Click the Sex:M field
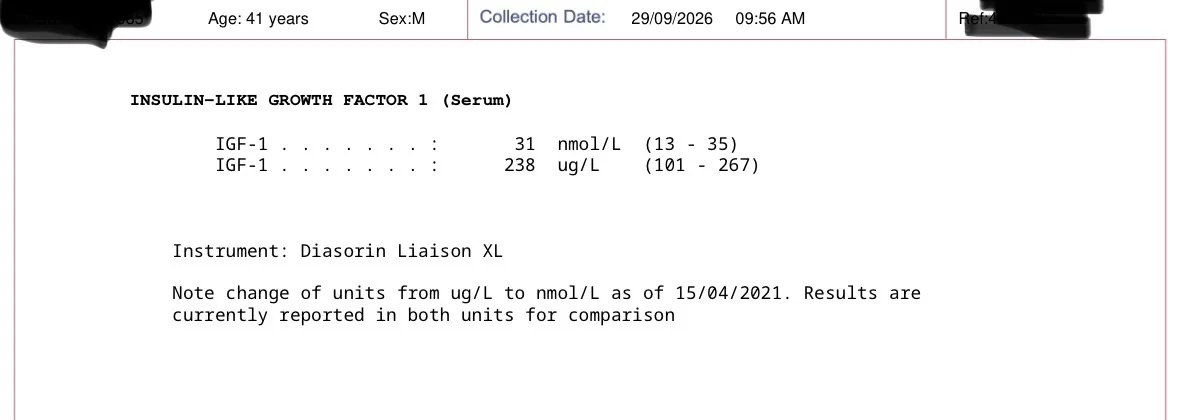1177x420 pixels. pos(402,19)
